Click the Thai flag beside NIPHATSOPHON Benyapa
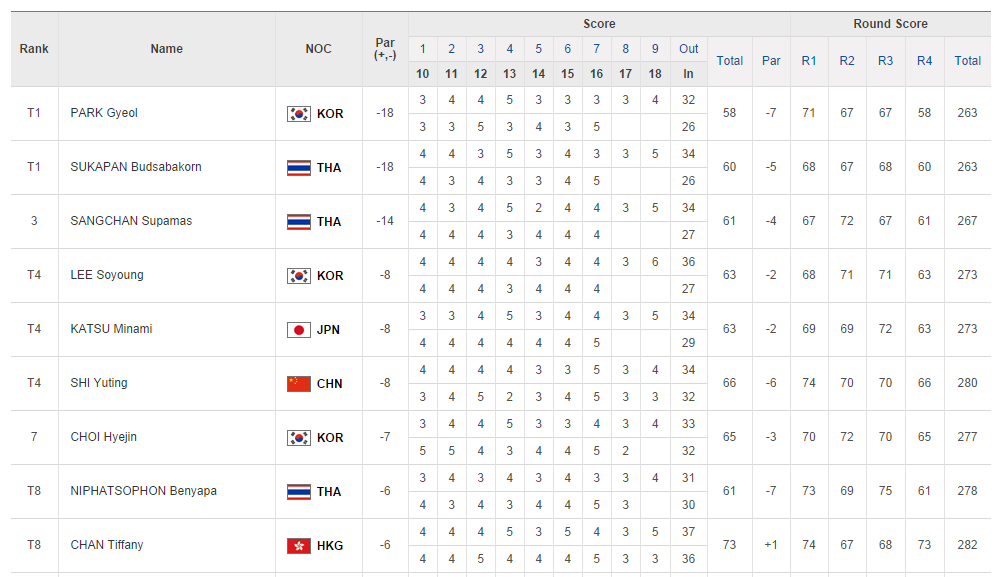Viewport: 996px width, 577px height. point(298,492)
